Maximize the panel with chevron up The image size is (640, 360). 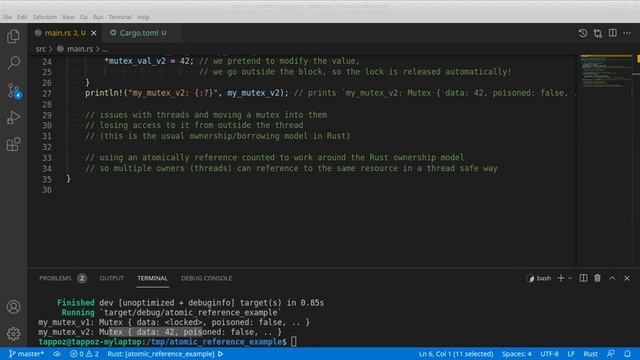[612, 278]
